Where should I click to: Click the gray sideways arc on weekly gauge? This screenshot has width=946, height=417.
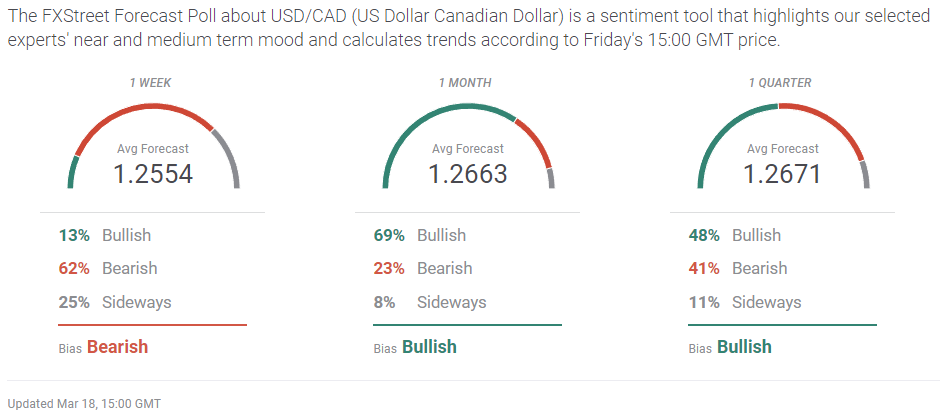230,155
